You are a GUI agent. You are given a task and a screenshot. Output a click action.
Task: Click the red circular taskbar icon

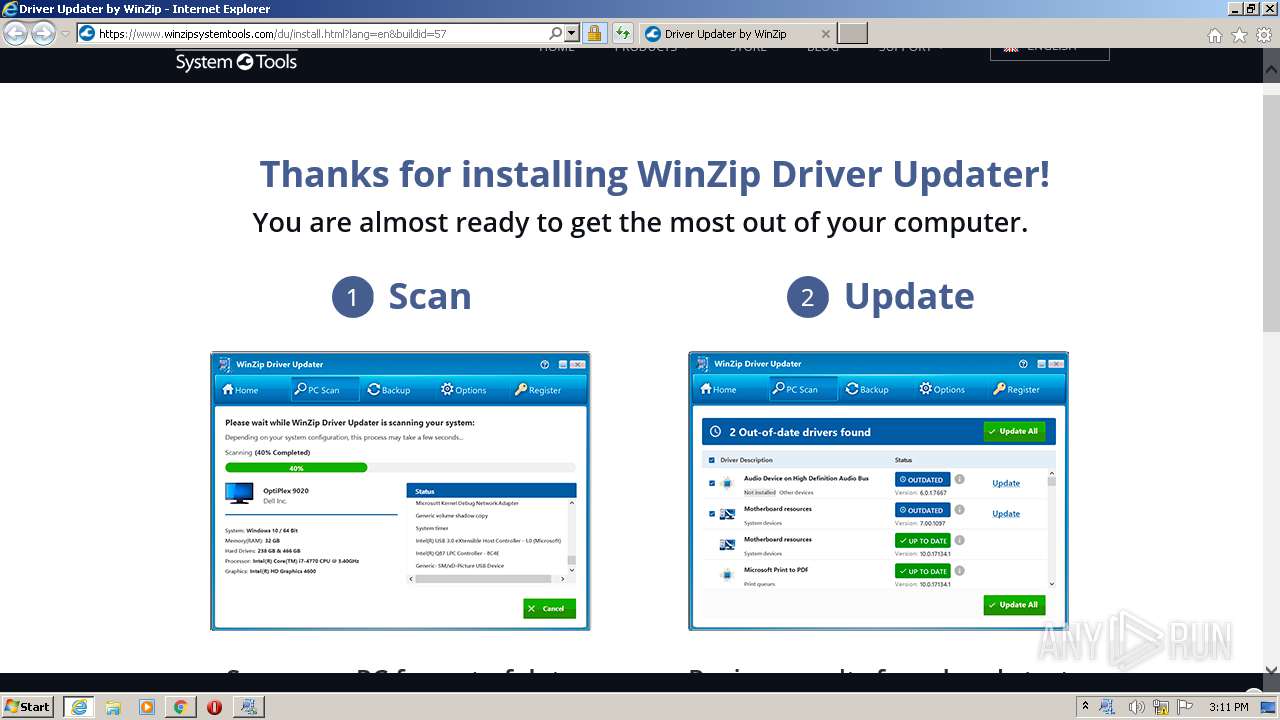[214, 707]
